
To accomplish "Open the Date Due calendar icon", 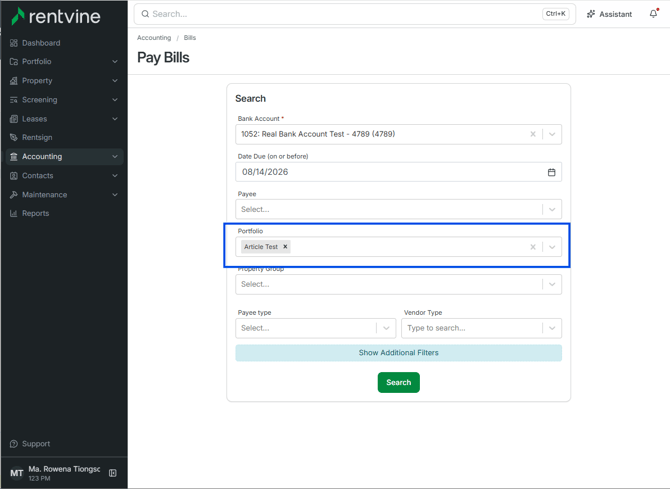I will pyautogui.click(x=552, y=172).
